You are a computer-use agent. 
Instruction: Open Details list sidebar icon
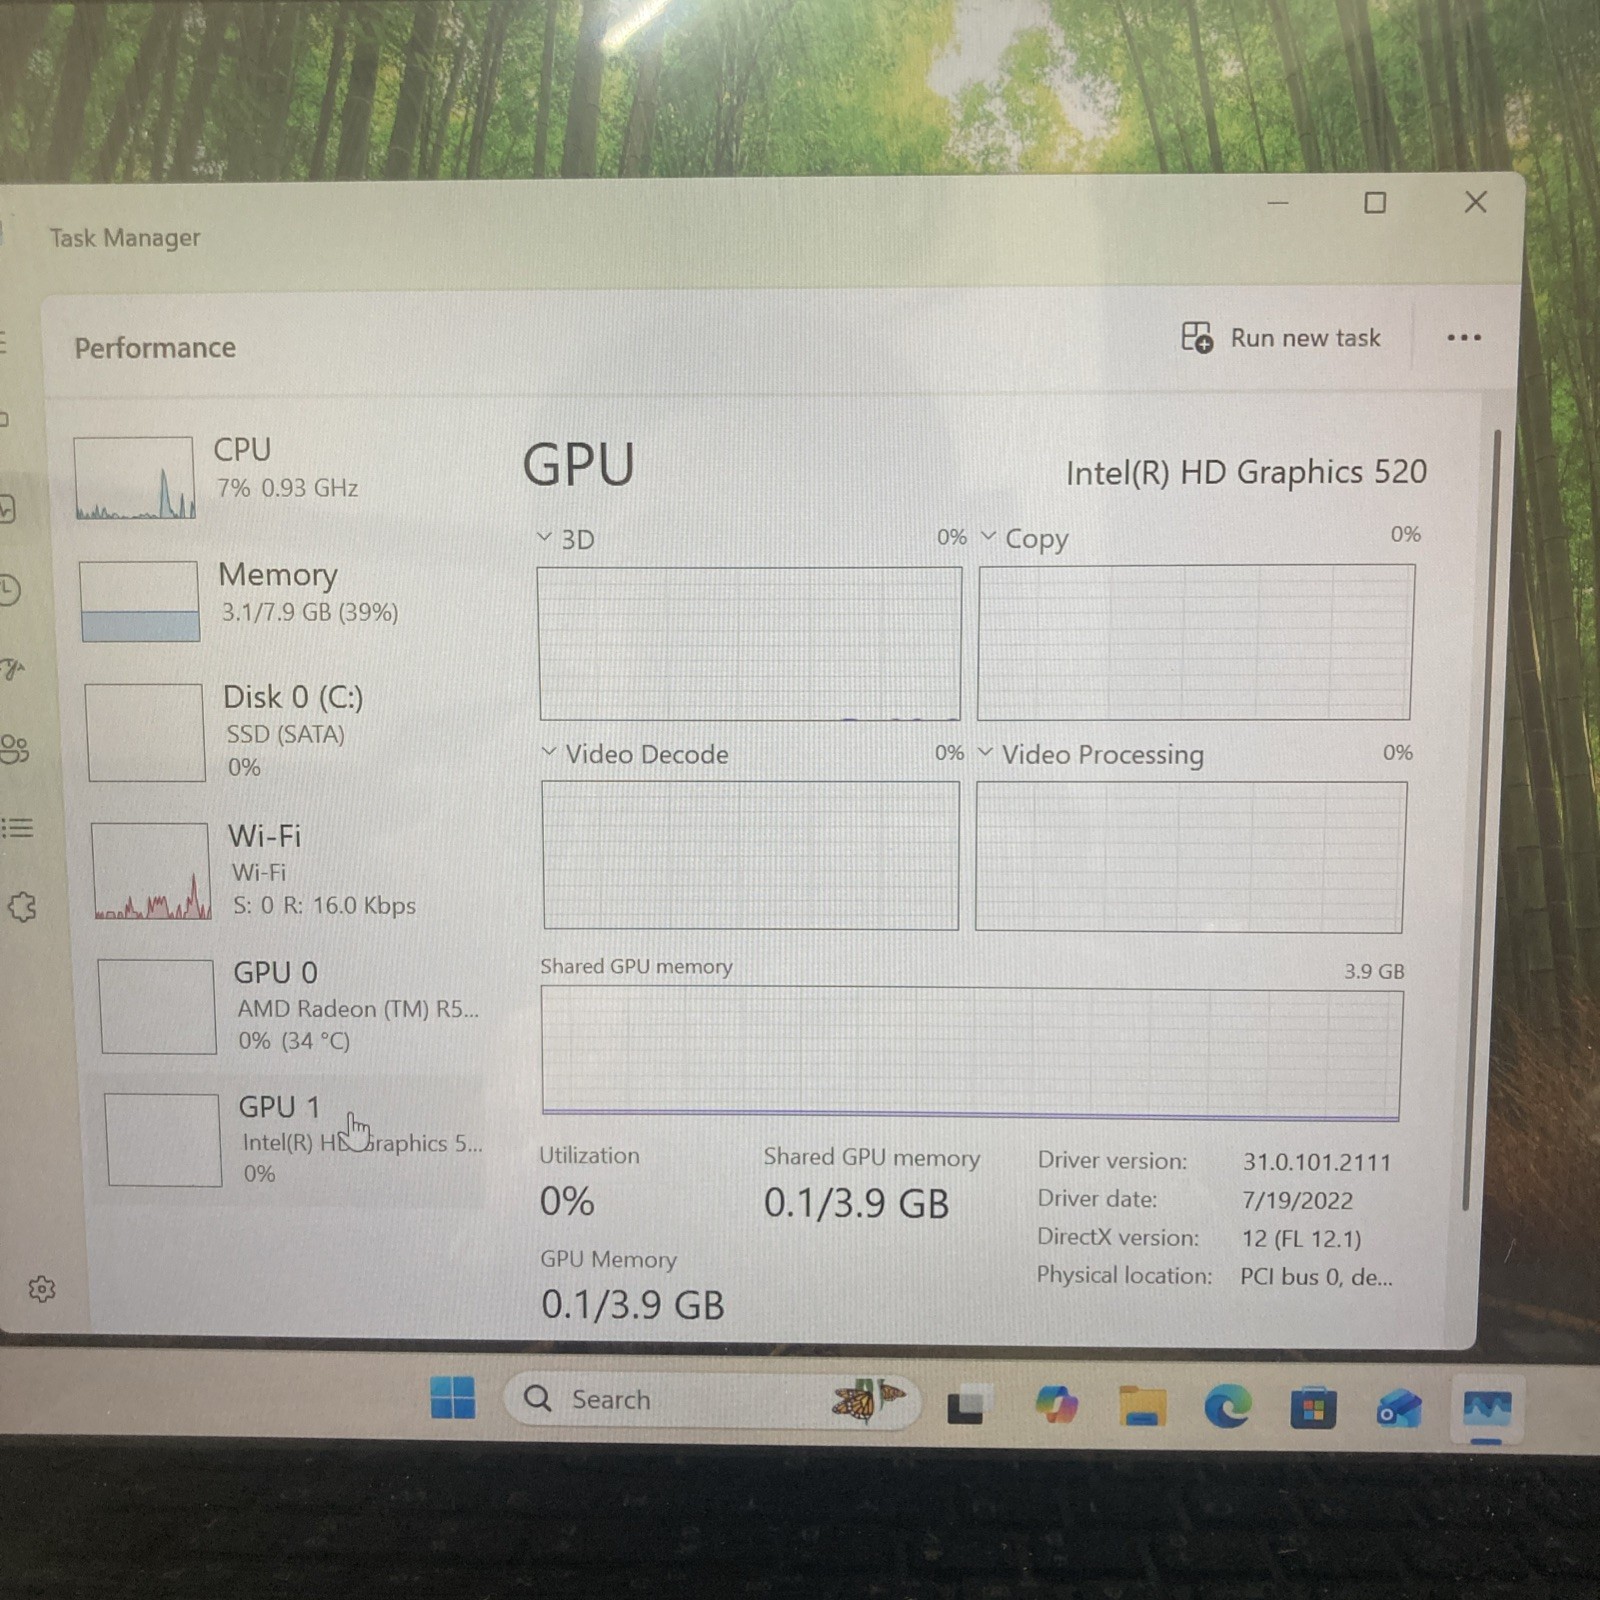pyautogui.click(x=17, y=828)
